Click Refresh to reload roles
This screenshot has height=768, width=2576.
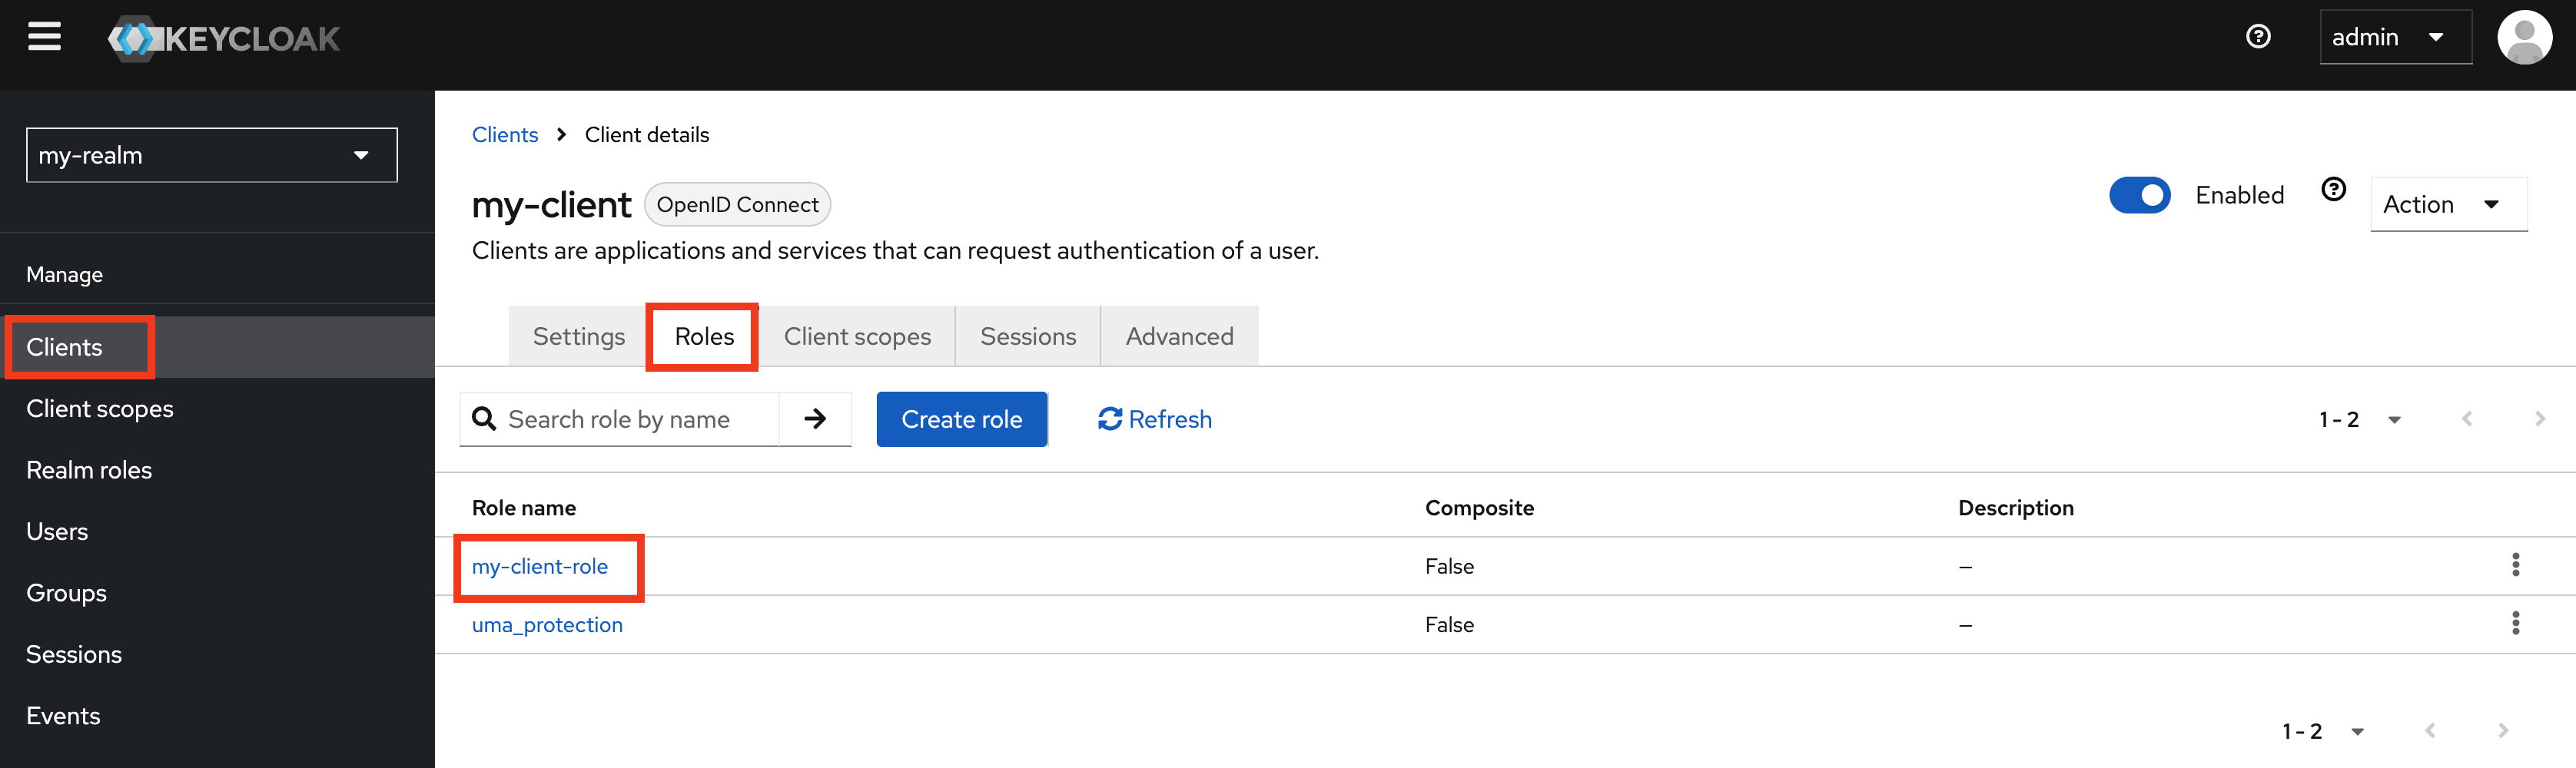click(1154, 419)
